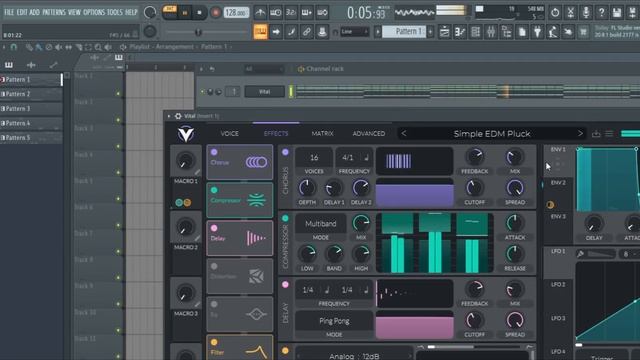This screenshot has width=640, height=360.
Task: Save the project with the floppy icon
Action: 617,13
